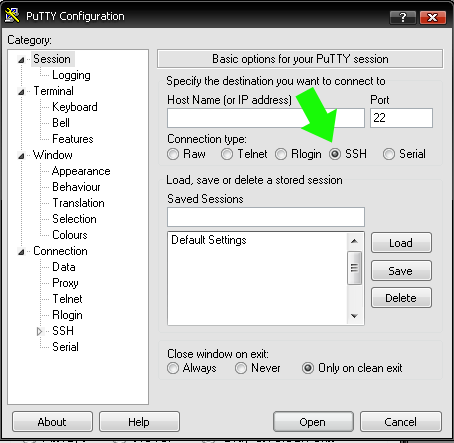This screenshot has height=443, width=454.
Task: Click the question mark help button in title bar
Action: pos(403,17)
